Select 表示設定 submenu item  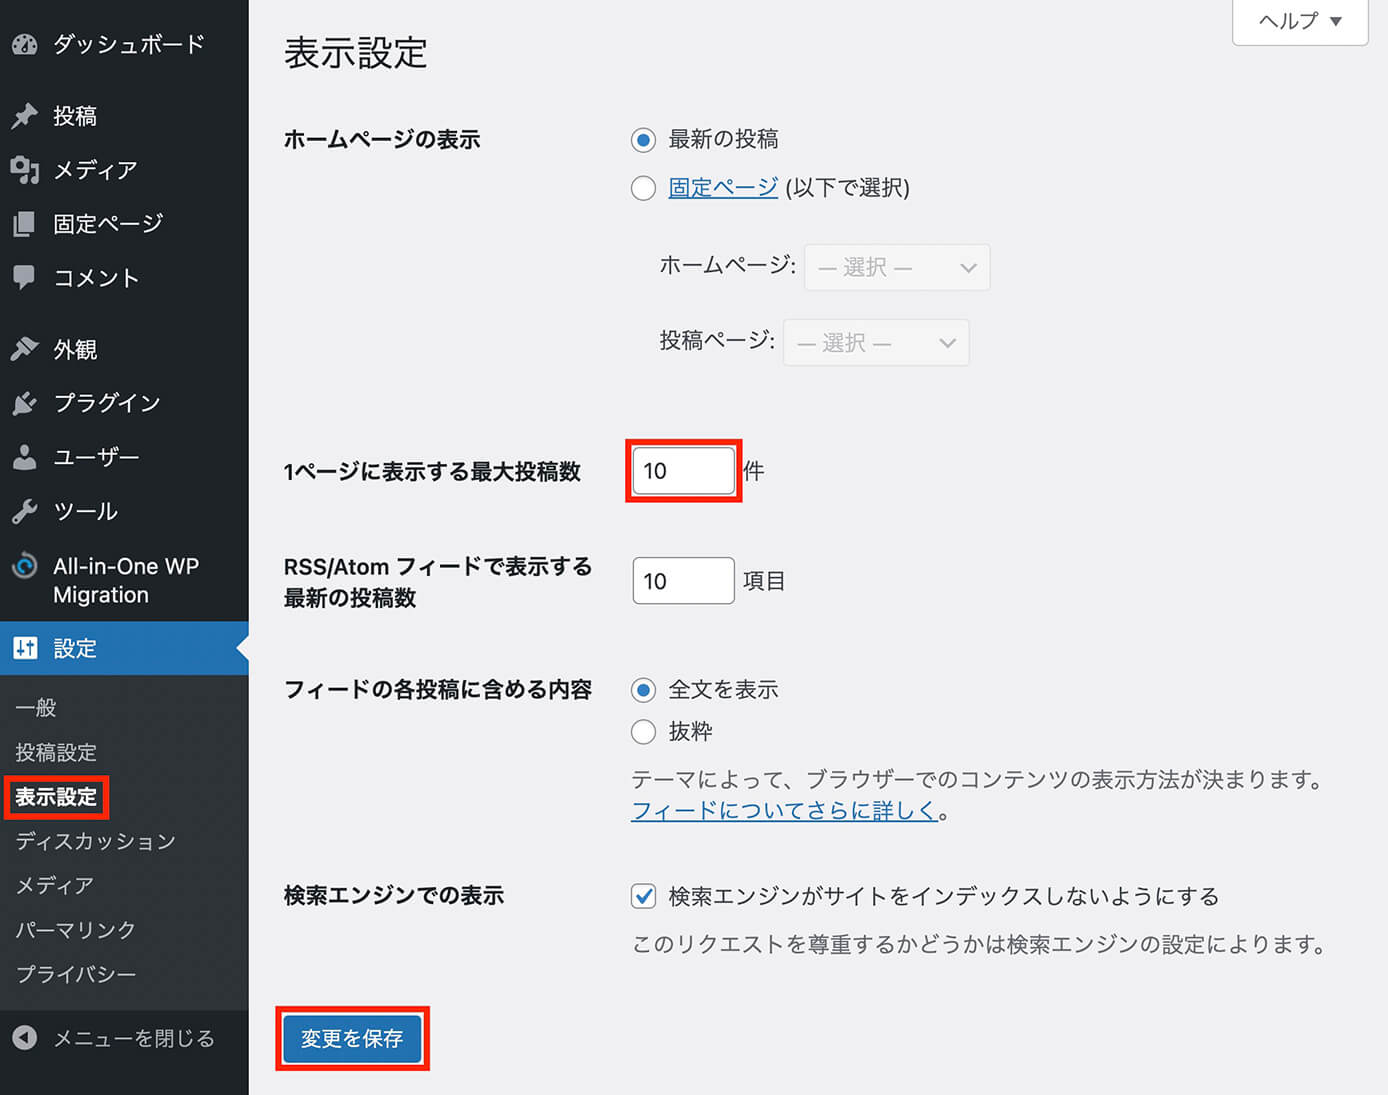click(56, 797)
